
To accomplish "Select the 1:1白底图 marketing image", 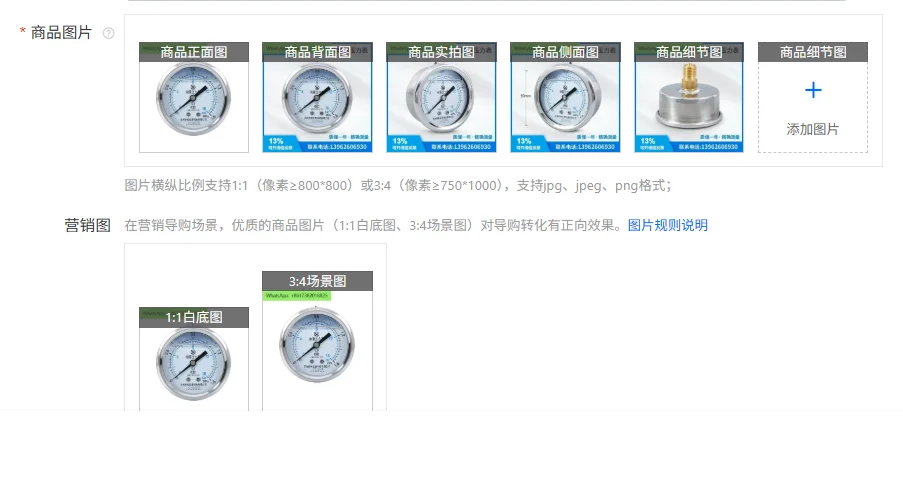I will click(194, 359).
